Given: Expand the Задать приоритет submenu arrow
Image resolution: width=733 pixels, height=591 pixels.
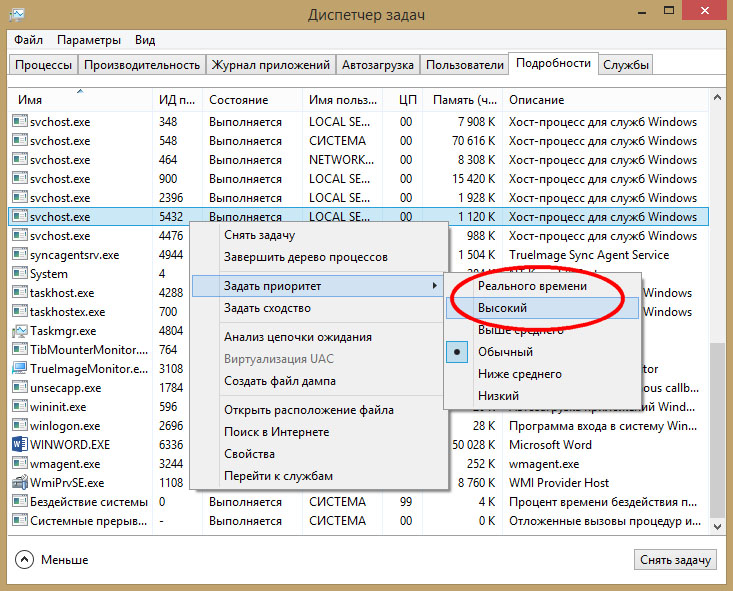Looking at the screenshot, I should coord(435,285).
